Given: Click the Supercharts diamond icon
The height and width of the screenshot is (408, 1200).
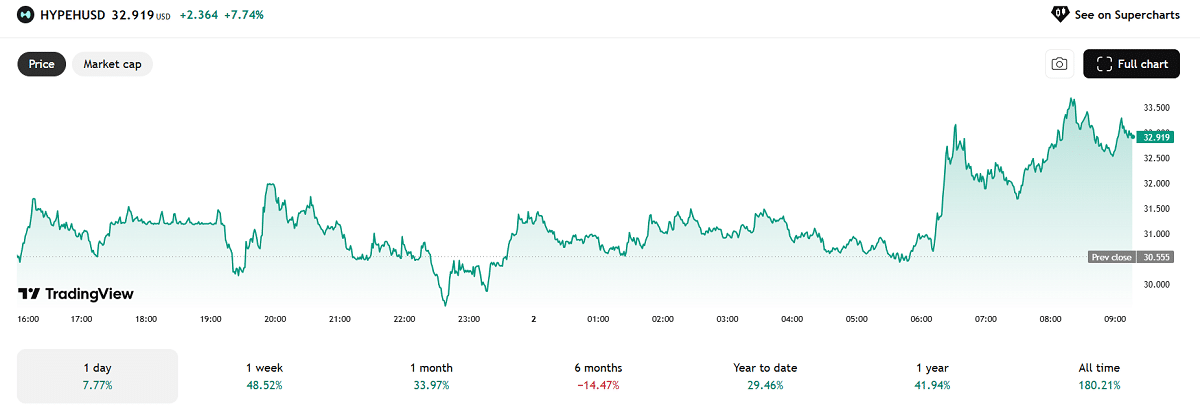Looking at the screenshot, I should point(1059,14).
